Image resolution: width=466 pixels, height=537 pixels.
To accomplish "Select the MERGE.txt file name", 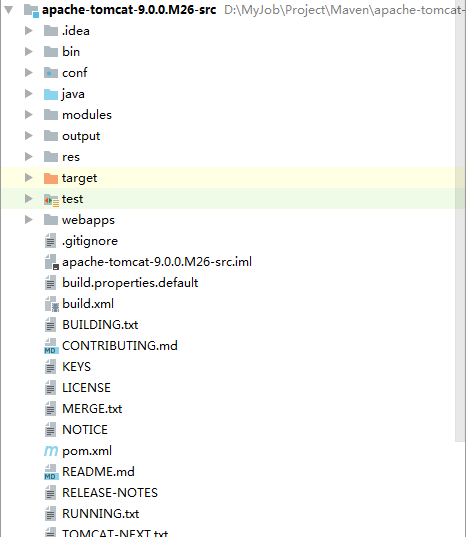I will tap(92, 409).
